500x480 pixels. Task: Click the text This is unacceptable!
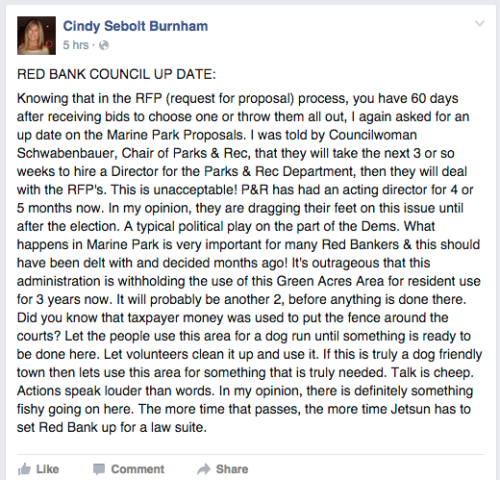pyautogui.click(x=174, y=190)
